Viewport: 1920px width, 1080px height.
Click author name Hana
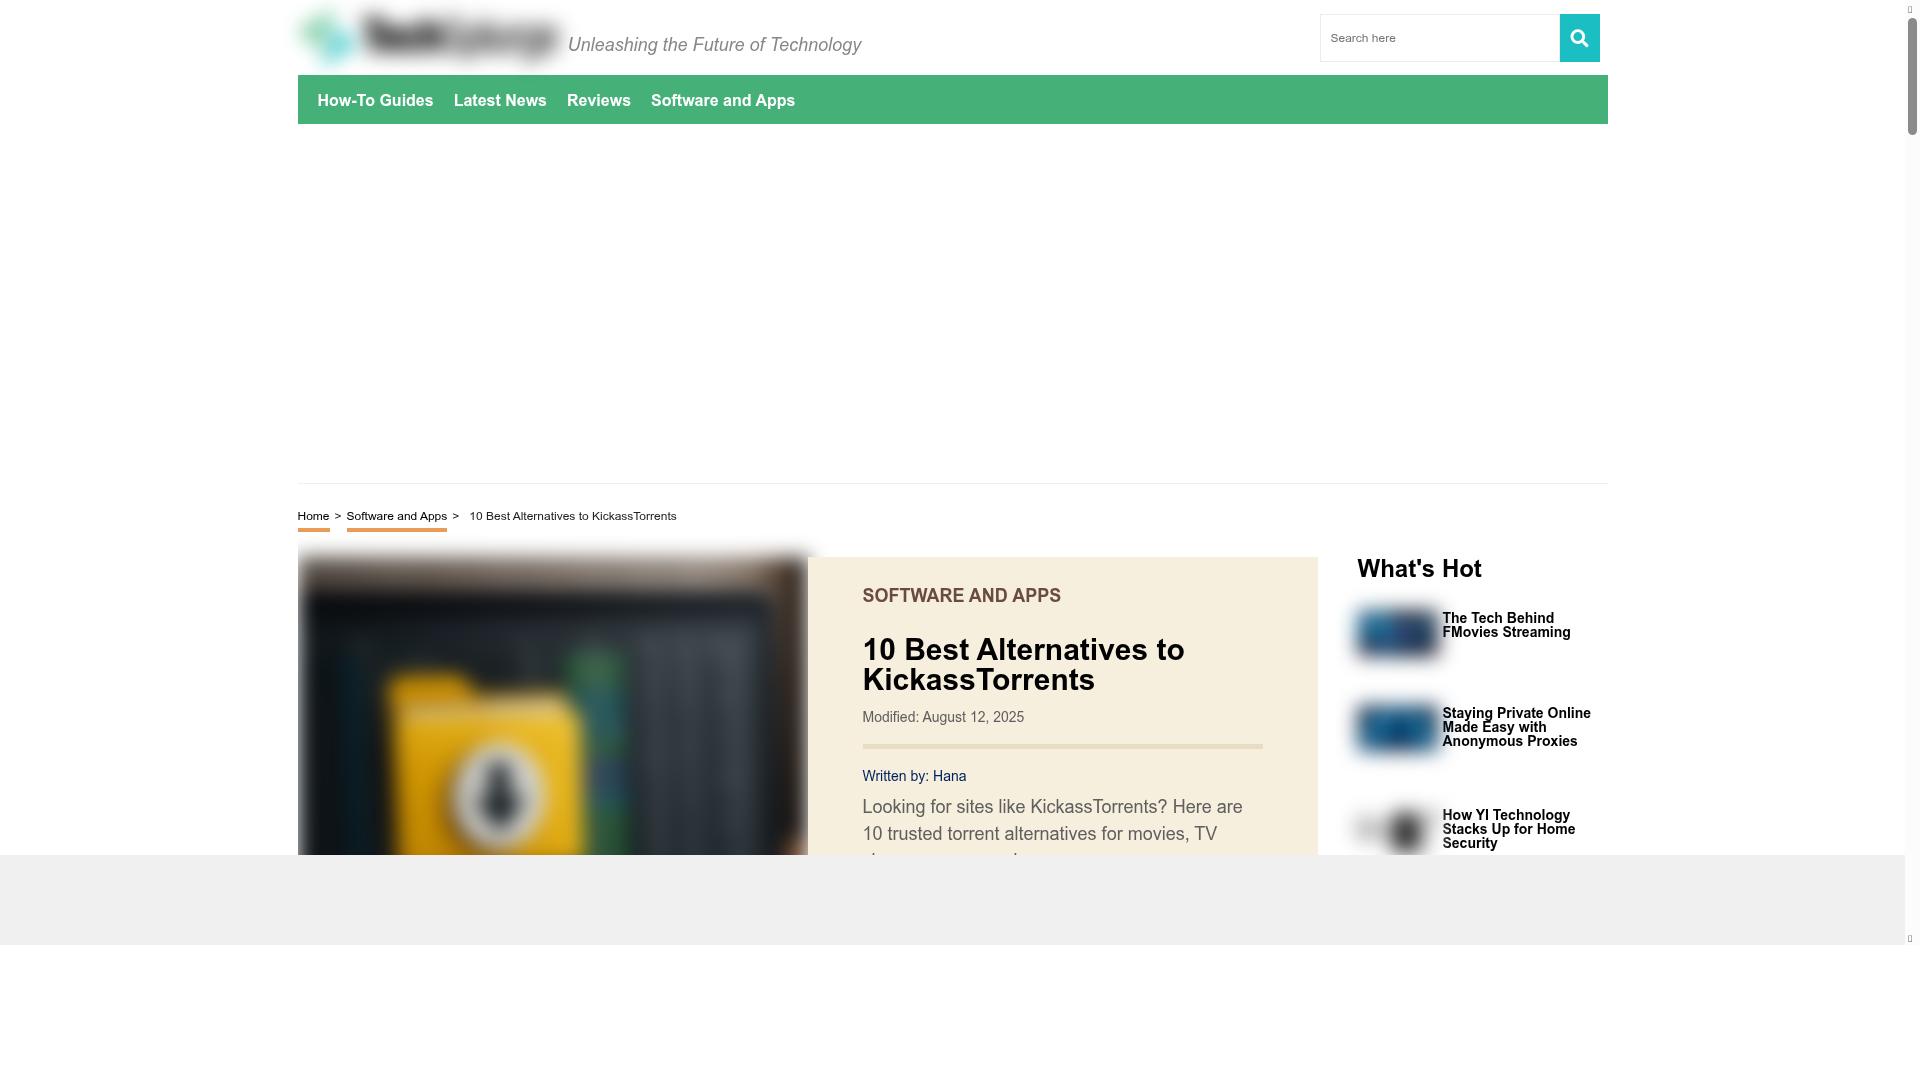pyautogui.click(x=949, y=776)
